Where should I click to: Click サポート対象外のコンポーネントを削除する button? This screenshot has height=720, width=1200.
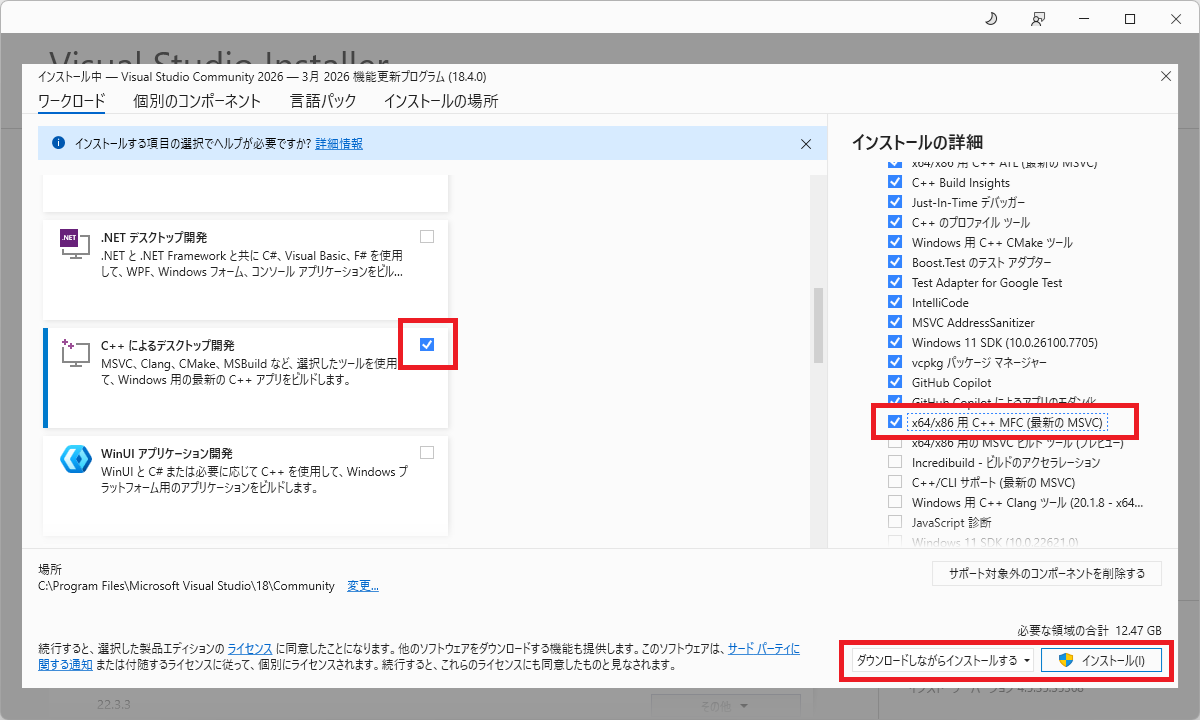(x=1046, y=574)
